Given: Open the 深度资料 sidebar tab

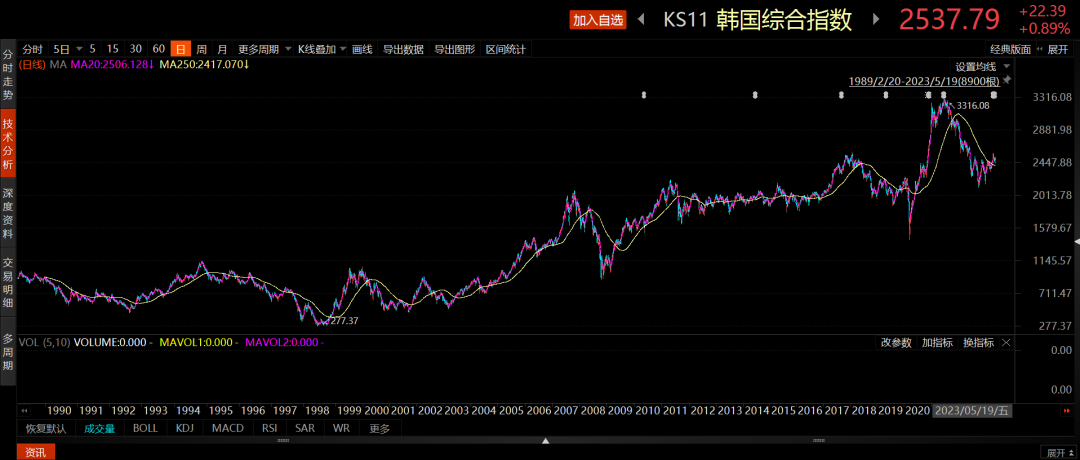Looking at the screenshot, I should [x=8, y=214].
